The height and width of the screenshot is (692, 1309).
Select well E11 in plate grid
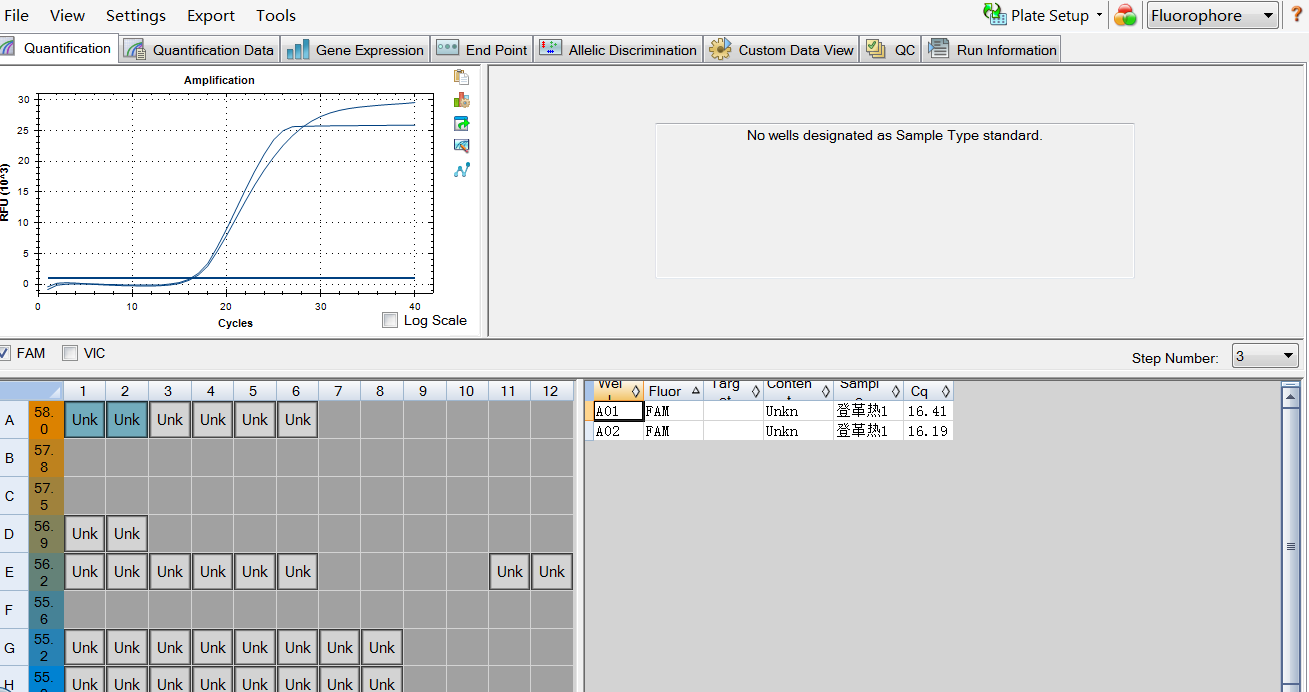coord(510,572)
